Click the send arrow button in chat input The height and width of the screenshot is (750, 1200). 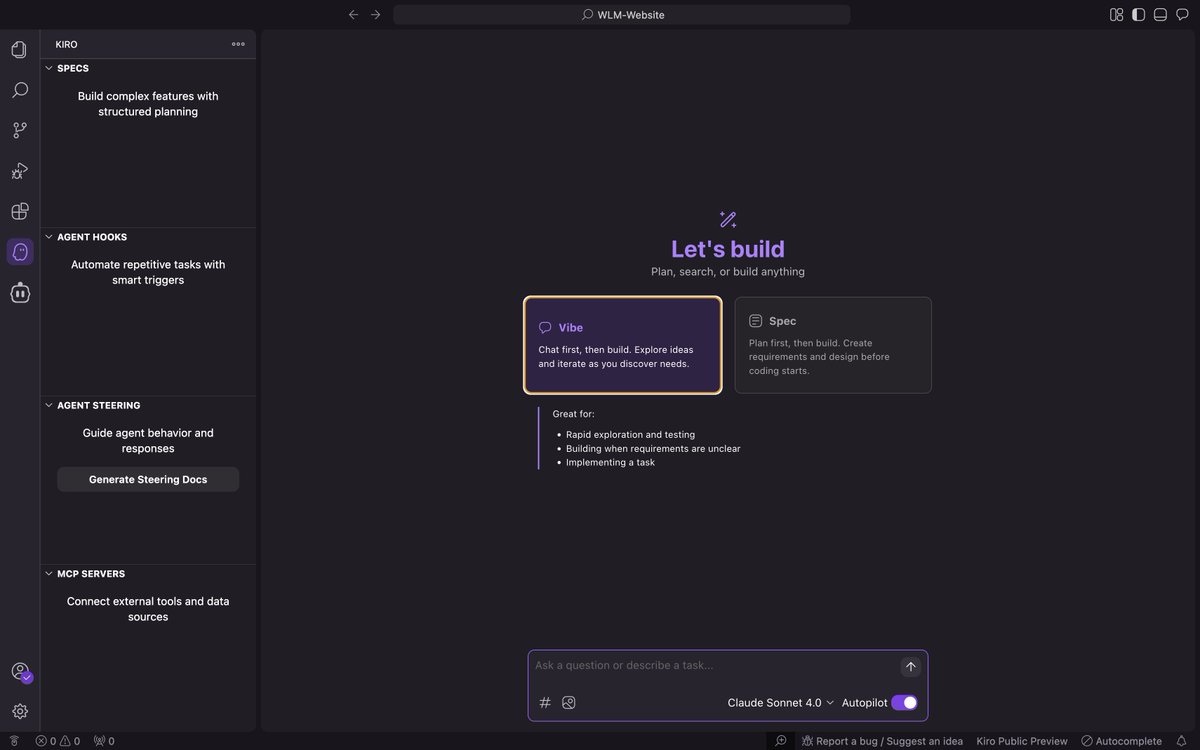[910, 666]
